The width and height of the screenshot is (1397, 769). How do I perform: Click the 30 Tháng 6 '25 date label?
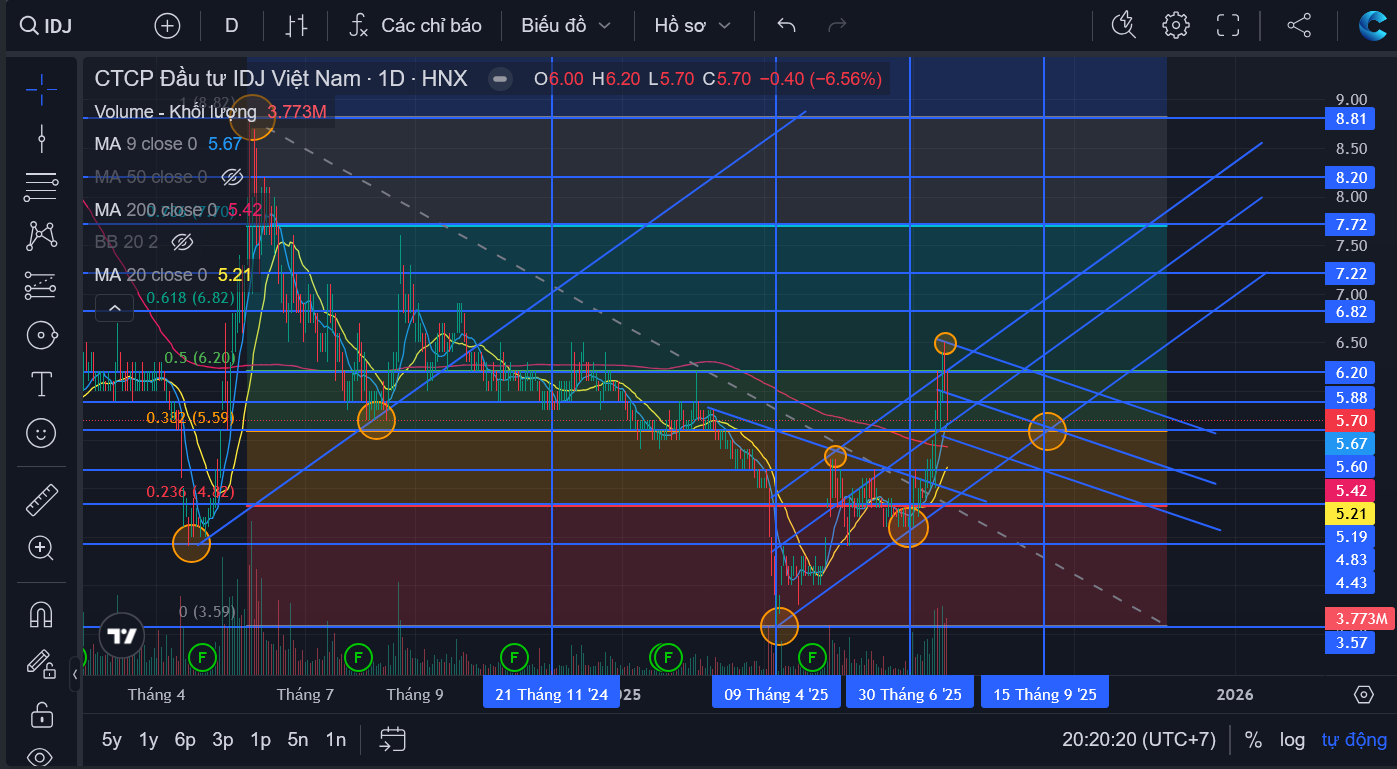pyautogui.click(x=910, y=694)
